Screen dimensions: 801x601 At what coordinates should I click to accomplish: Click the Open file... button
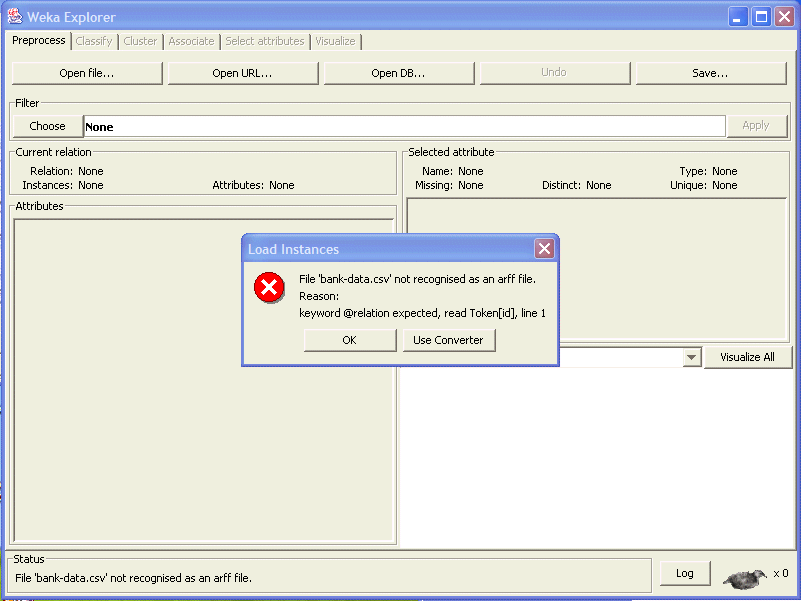pyautogui.click(x=87, y=73)
